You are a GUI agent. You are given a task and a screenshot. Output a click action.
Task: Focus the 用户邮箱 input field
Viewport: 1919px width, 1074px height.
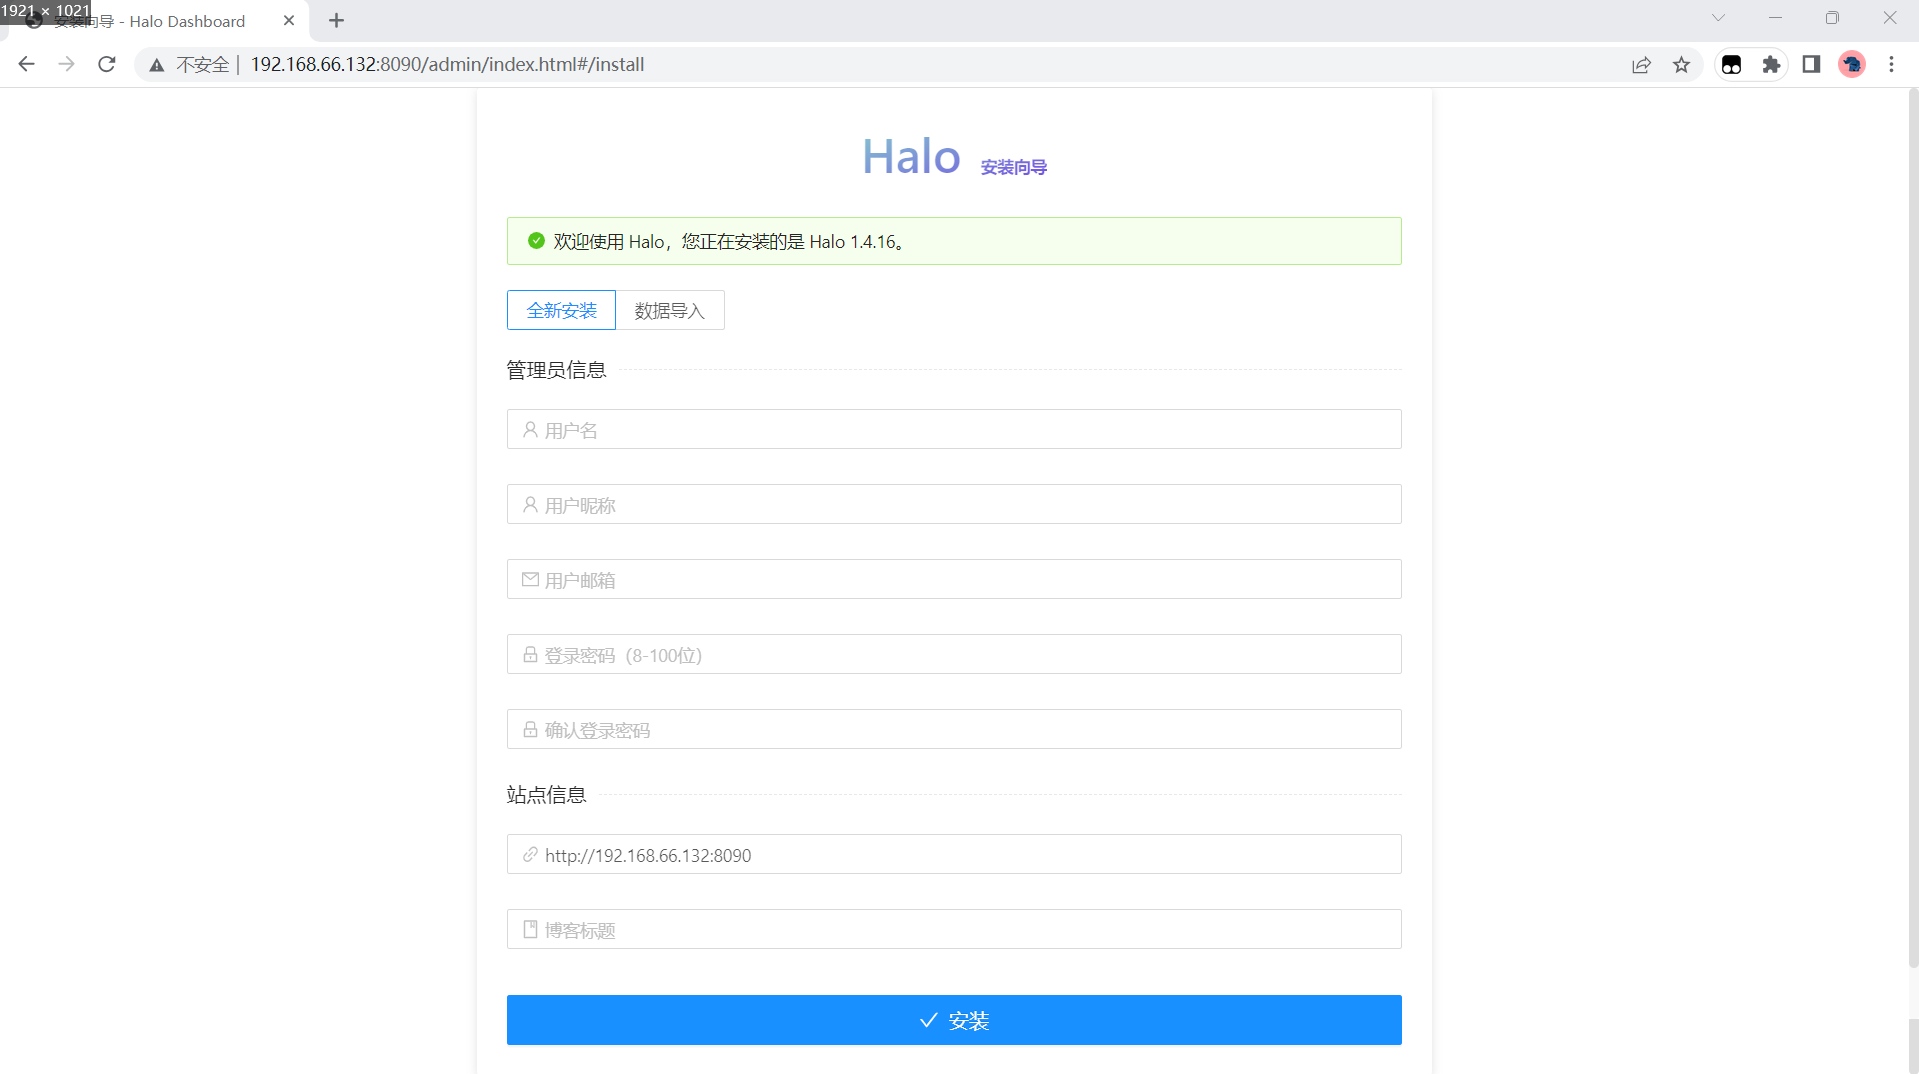tap(954, 579)
